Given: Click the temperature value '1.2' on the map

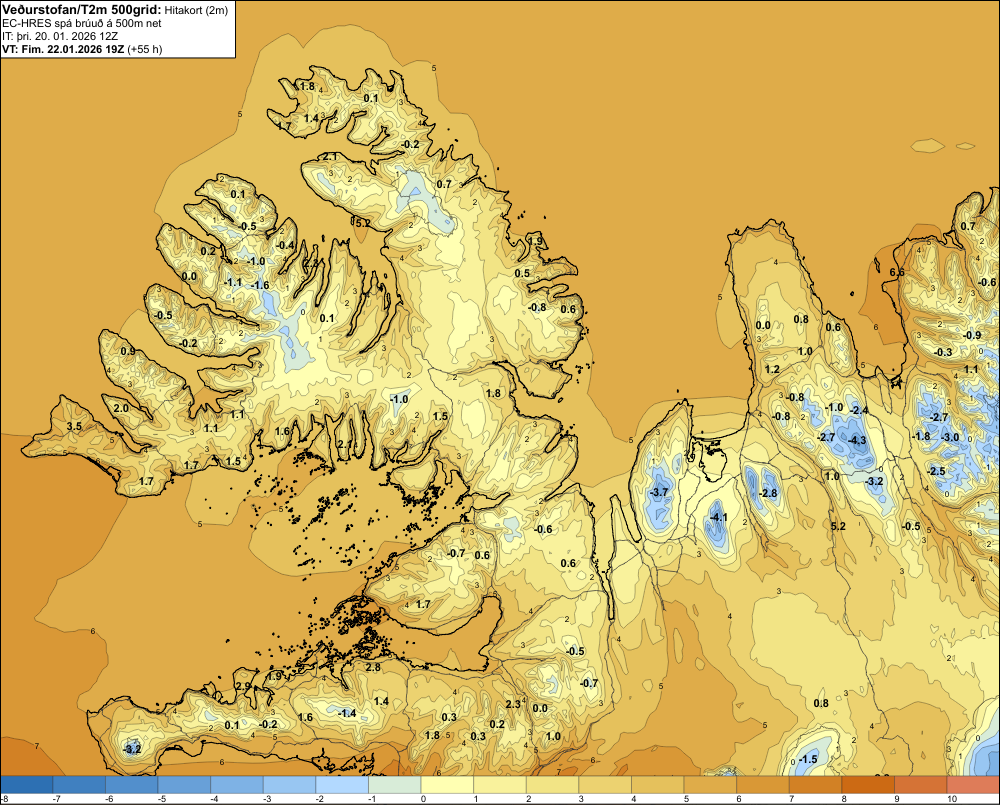Looking at the screenshot, I should click(x=772, y=369).
